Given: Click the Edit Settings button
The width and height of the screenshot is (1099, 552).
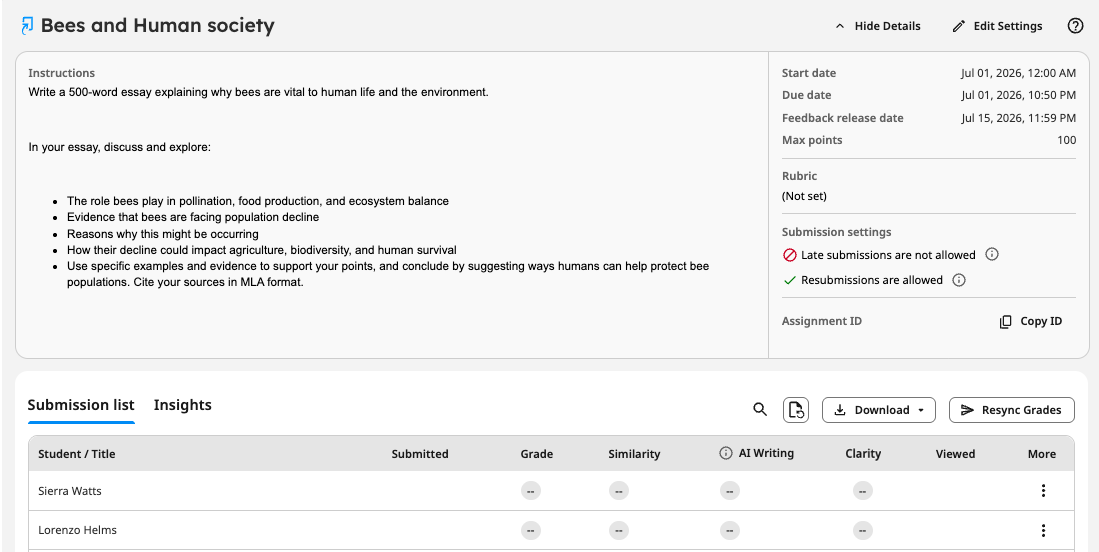Looking at the screenshot, I should pos(997,26).
